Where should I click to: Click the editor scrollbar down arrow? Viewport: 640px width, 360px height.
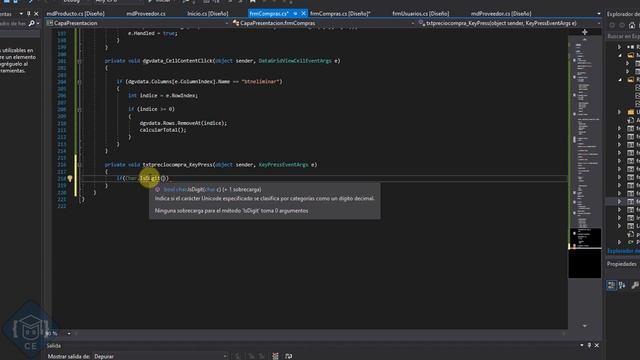pos(584,326)
